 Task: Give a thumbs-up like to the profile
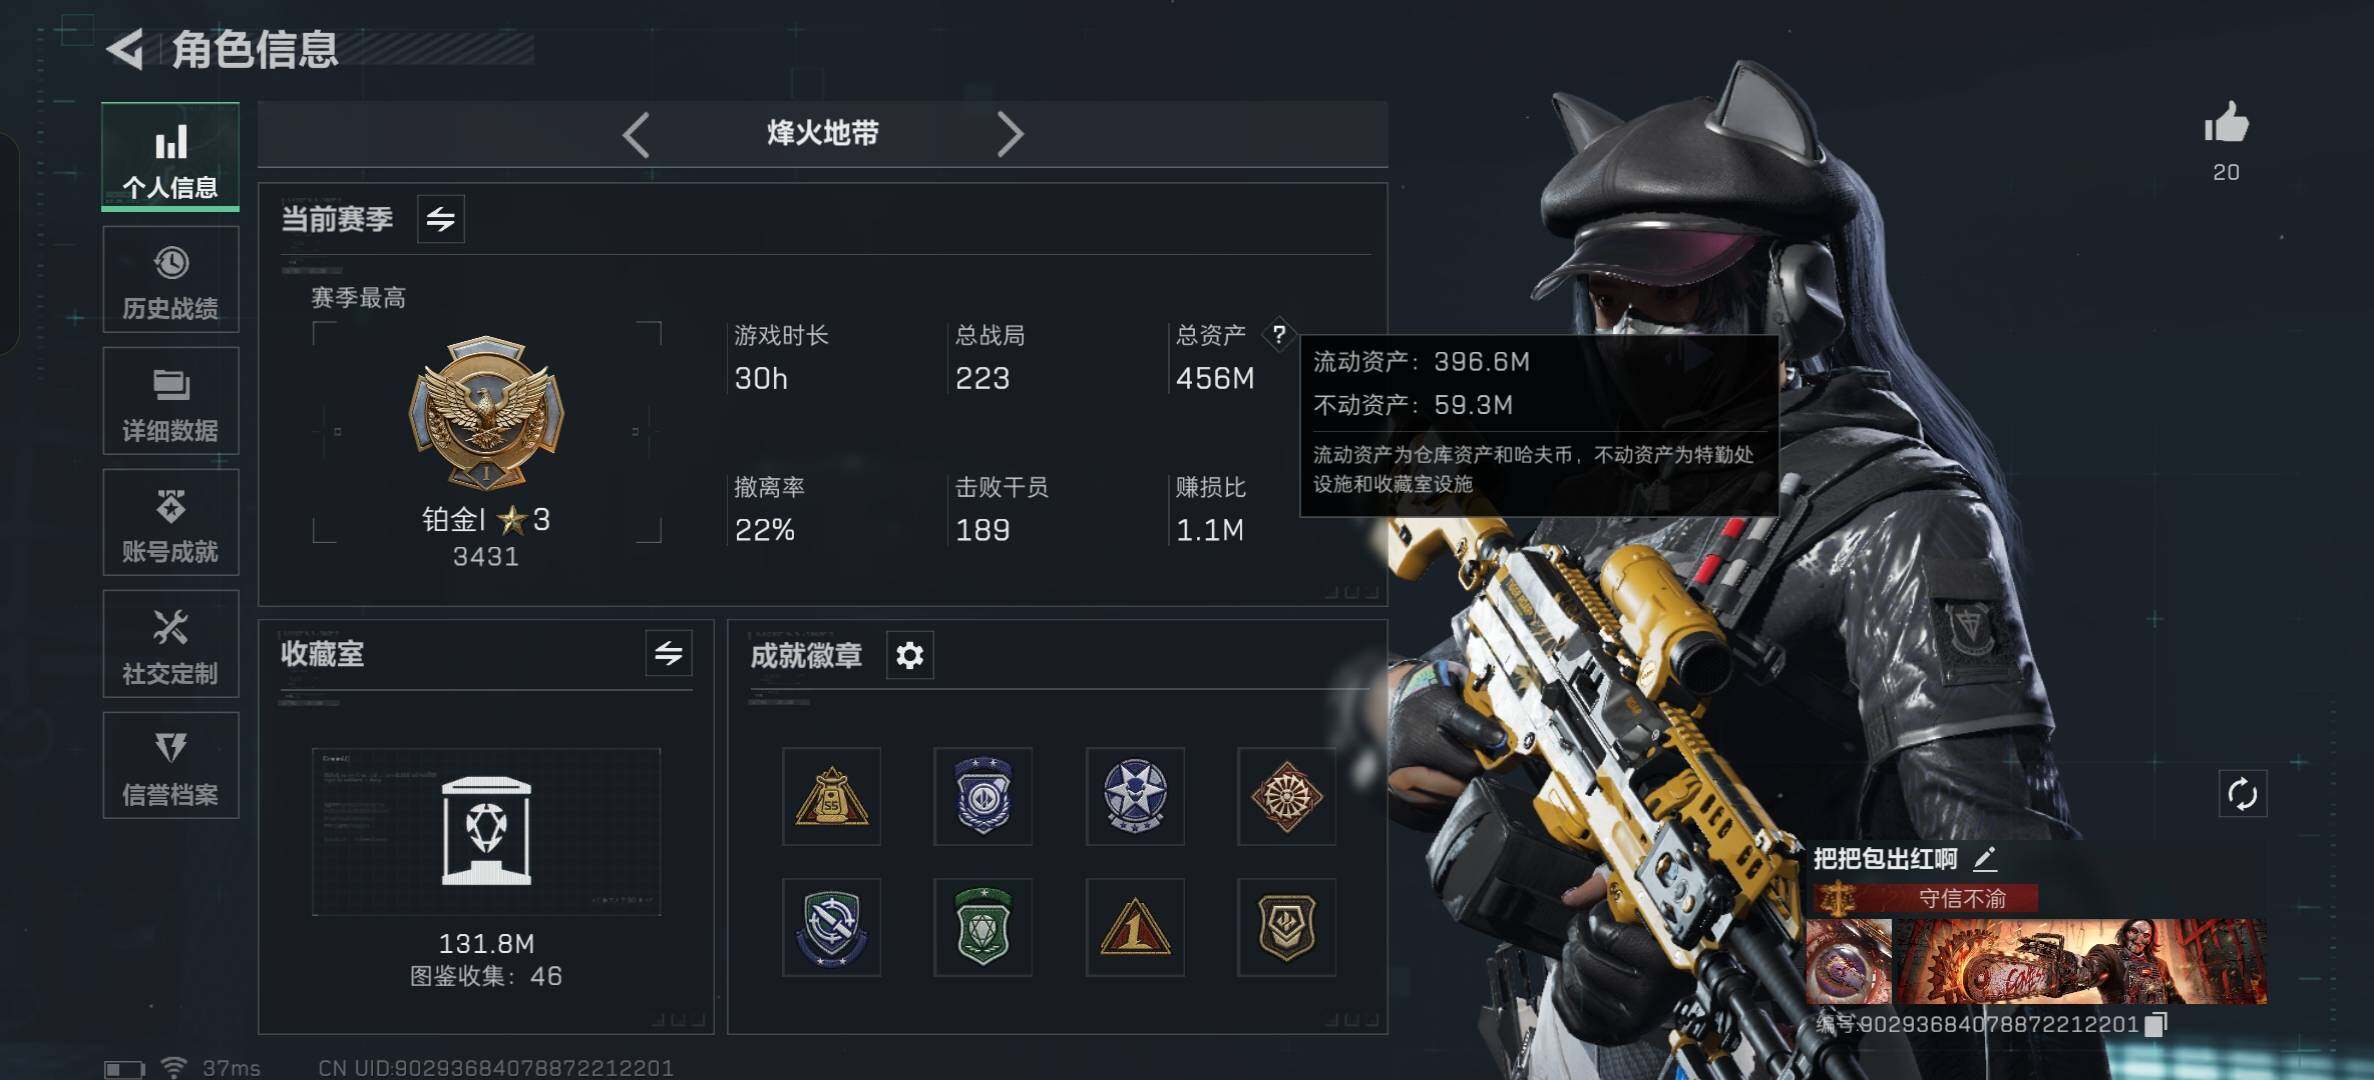[x=2226, y=125]
